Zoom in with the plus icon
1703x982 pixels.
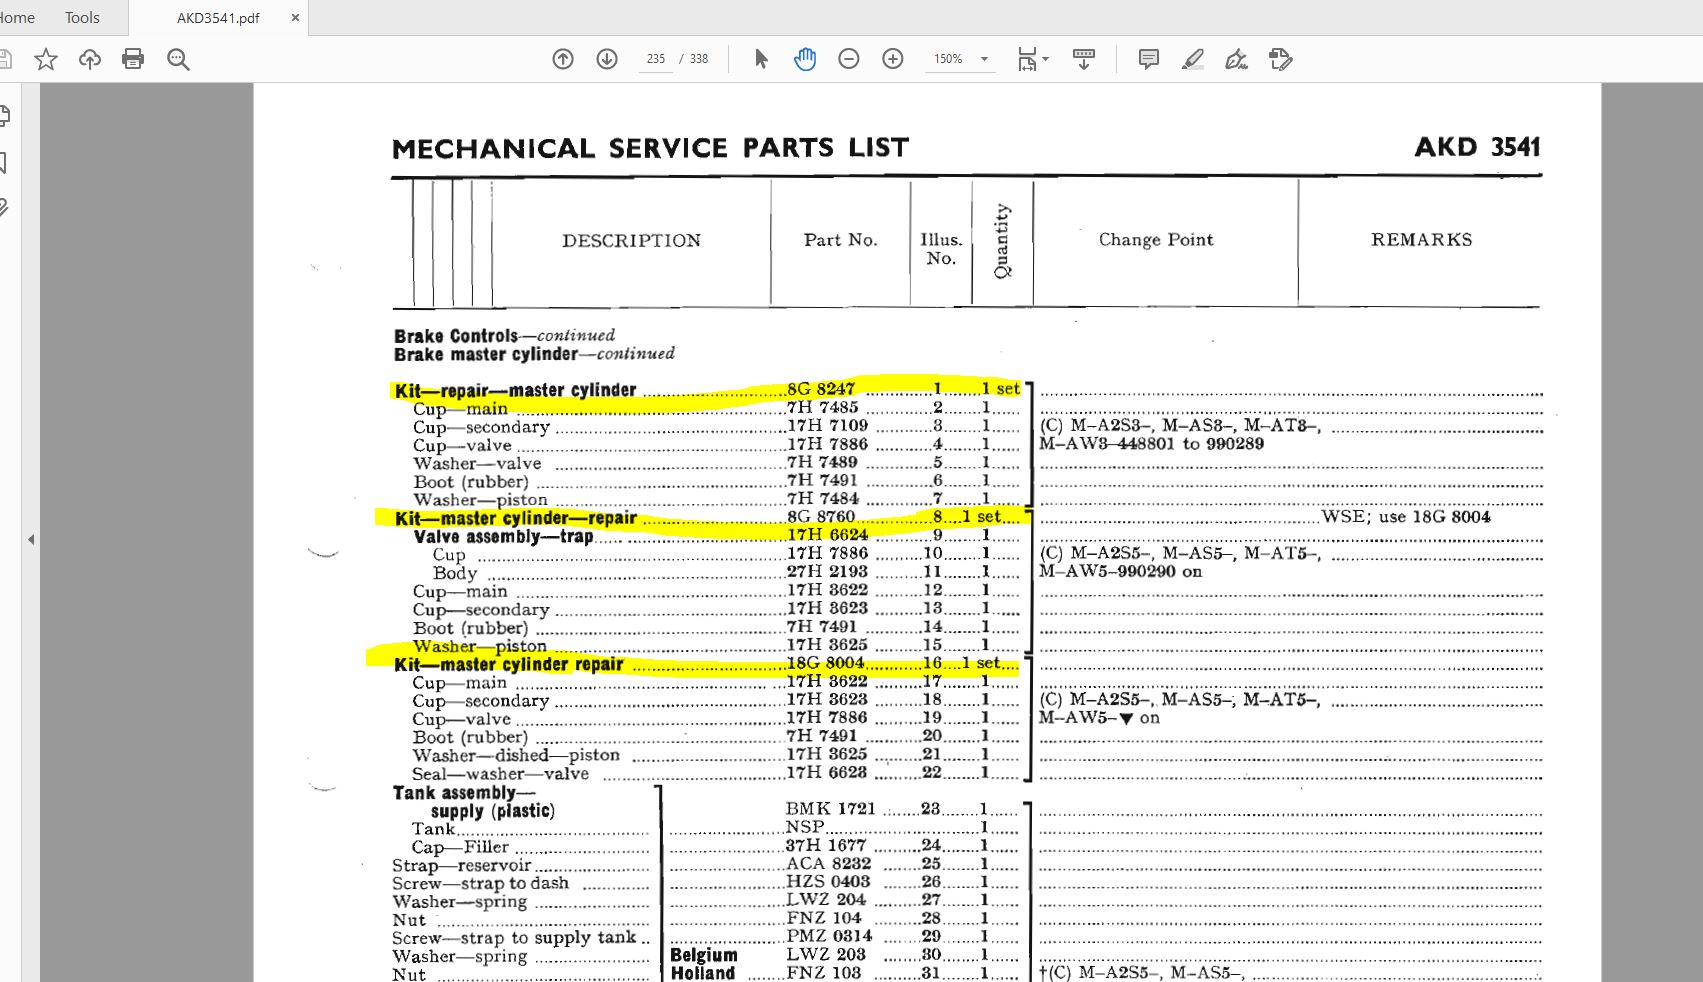[x=893, y=59]
